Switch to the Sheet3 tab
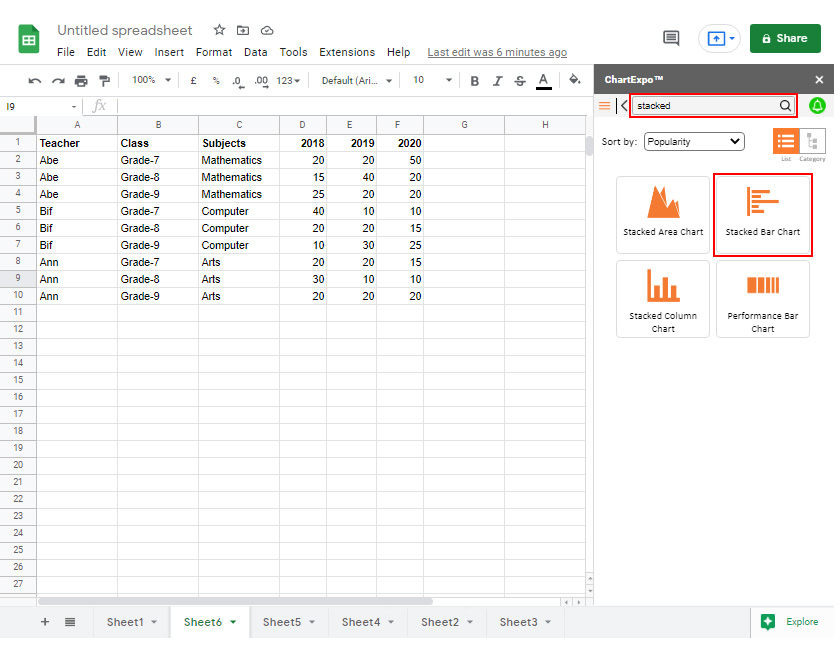Screen dimensions: 840x662 point(517,621)
